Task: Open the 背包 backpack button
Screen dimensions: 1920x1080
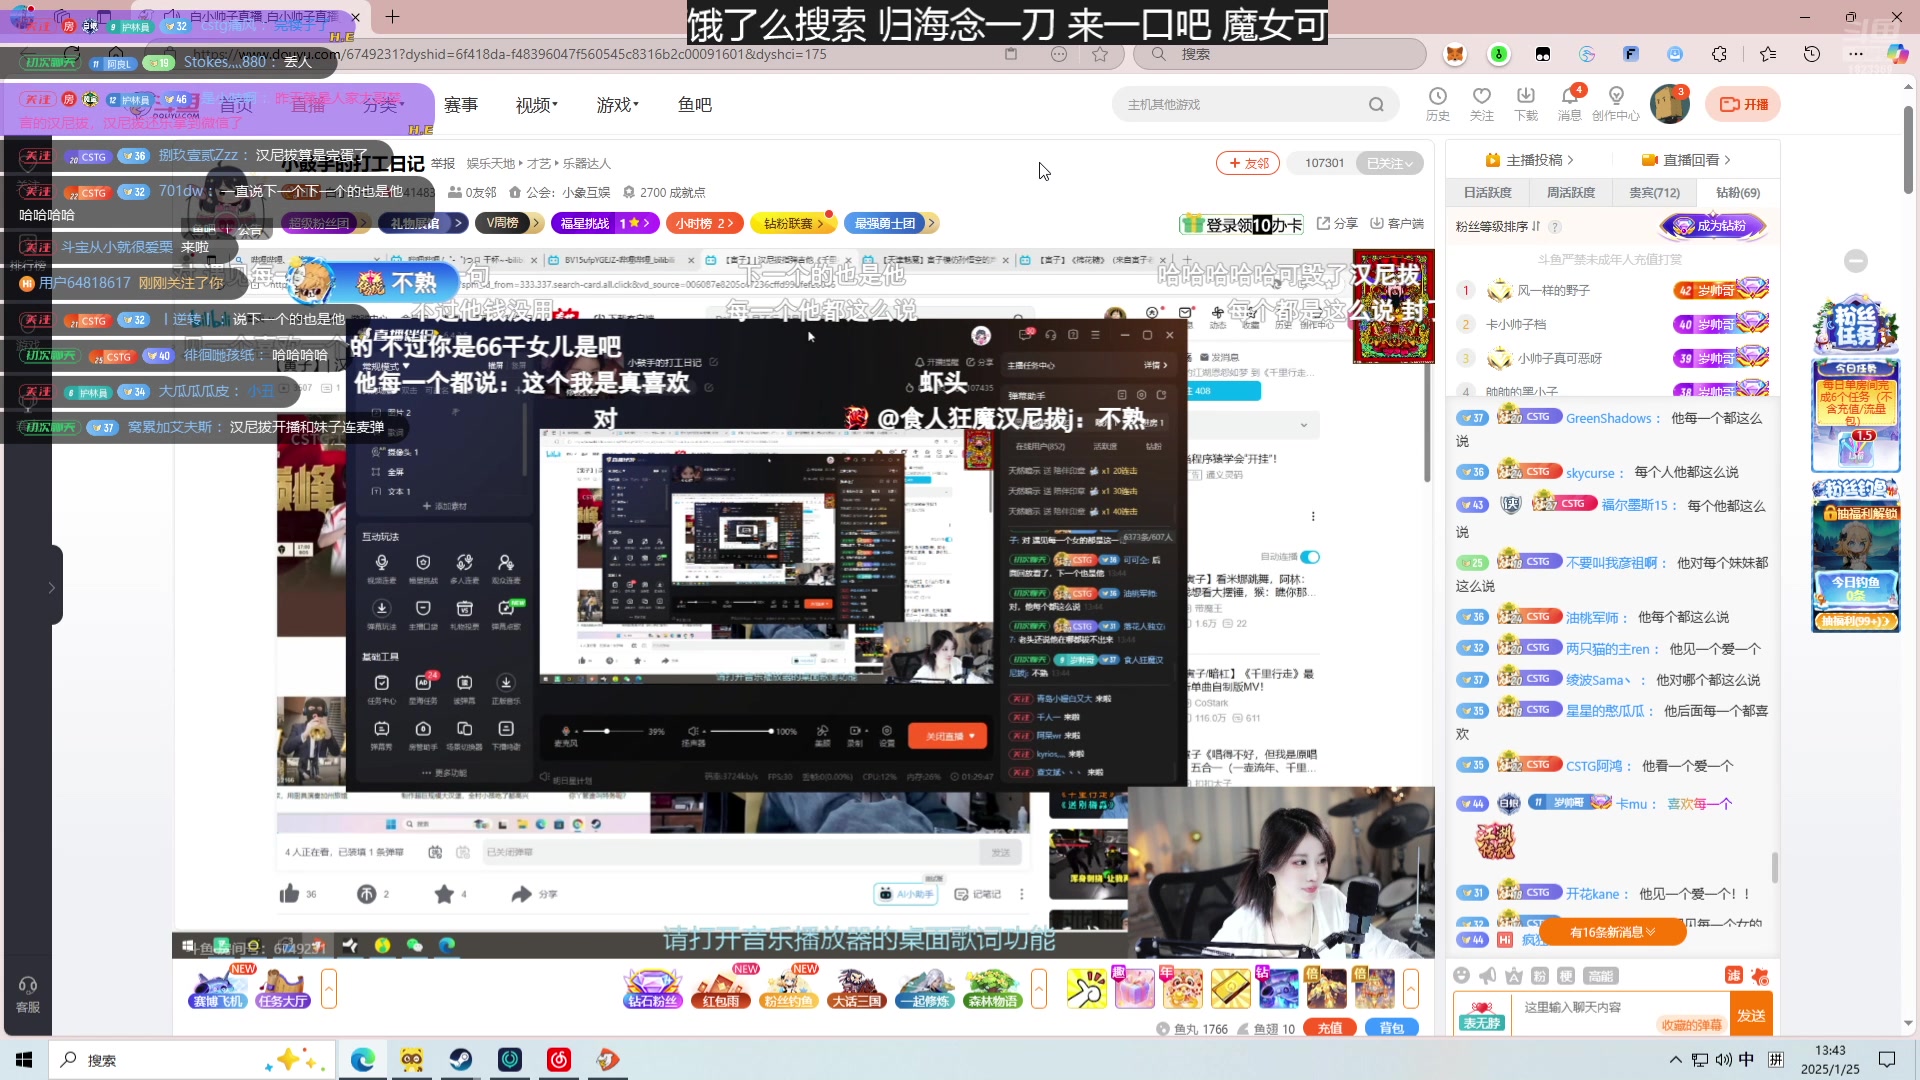Action: [1392, 1028]
